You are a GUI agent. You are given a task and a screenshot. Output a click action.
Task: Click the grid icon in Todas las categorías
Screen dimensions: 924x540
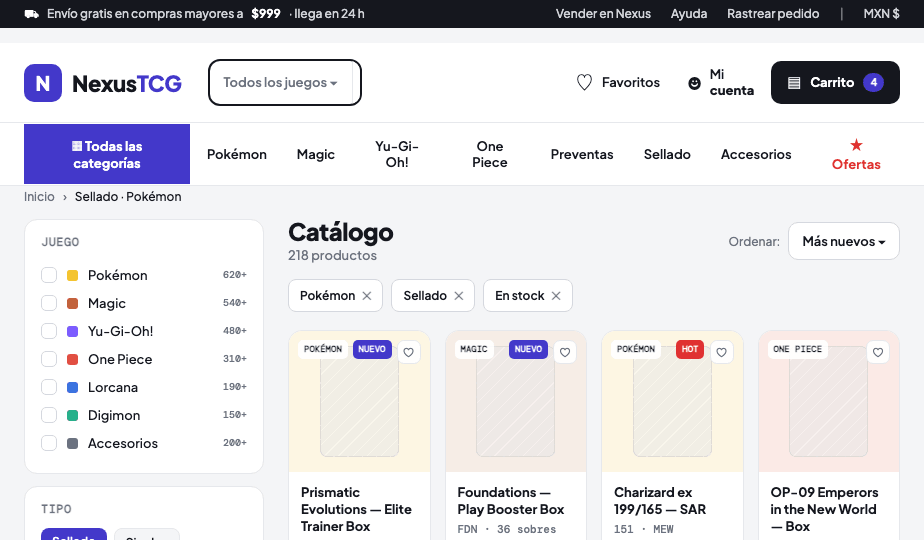coord(77,146)
